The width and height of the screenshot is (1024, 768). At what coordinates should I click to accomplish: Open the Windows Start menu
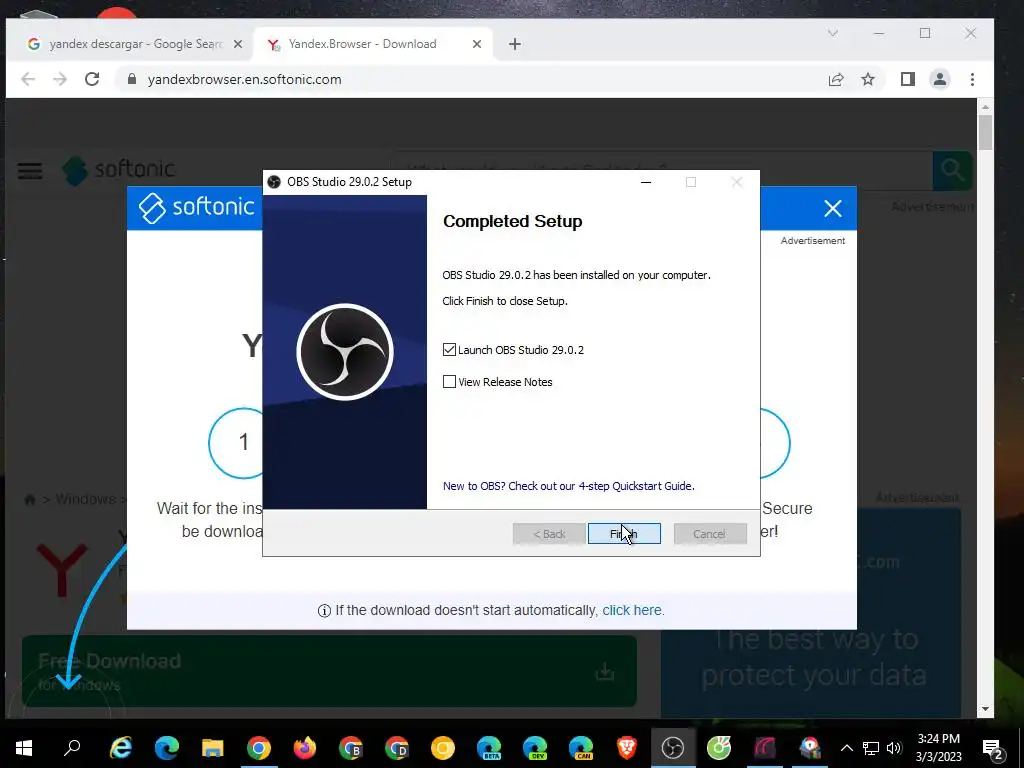point(24,747)
